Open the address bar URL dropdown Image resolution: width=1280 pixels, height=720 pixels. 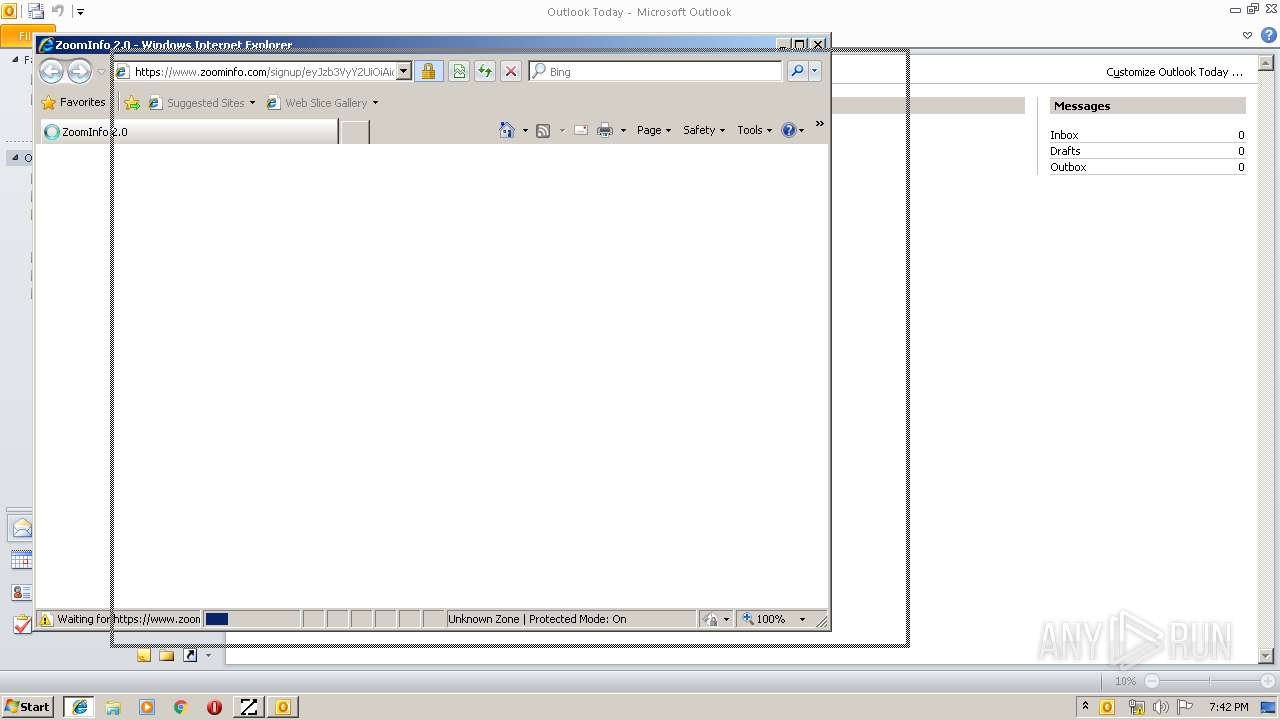click(404, 71)
